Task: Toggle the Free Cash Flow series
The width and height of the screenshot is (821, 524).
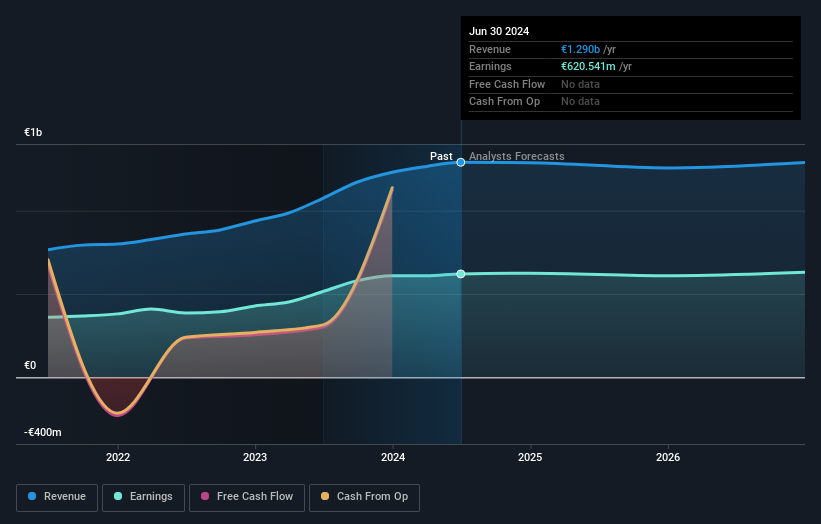Action: tap(247, 497)
